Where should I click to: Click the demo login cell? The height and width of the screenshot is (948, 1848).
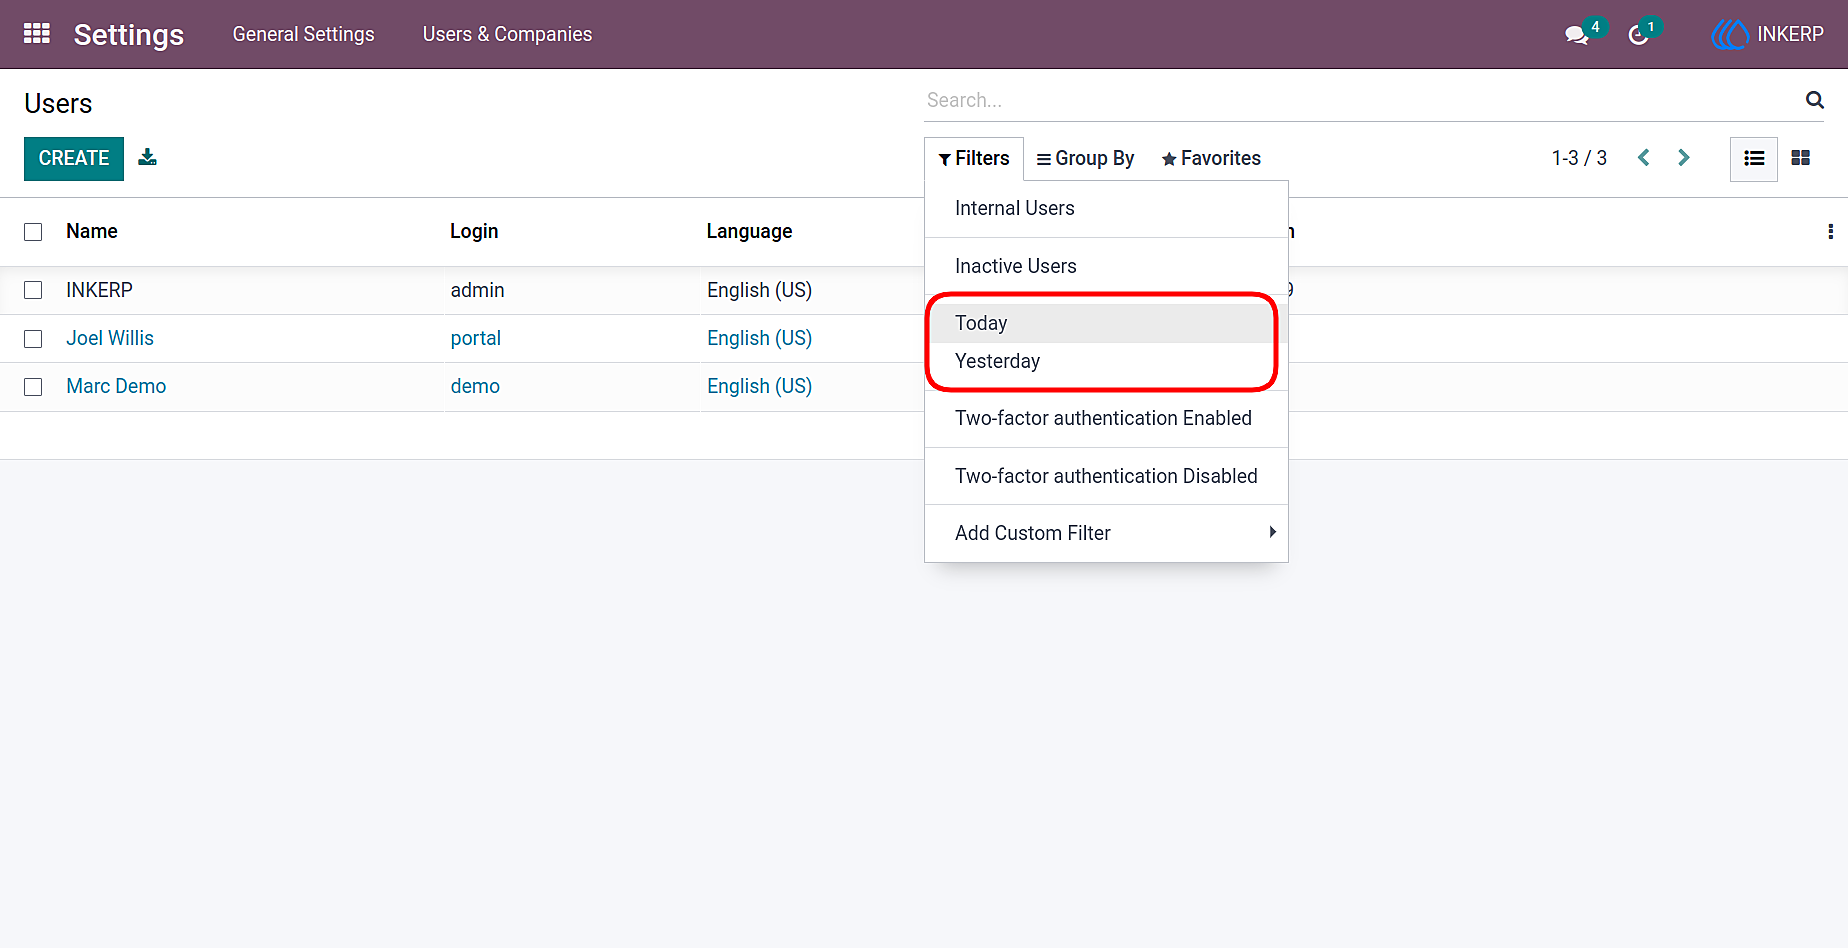point(475,386)
